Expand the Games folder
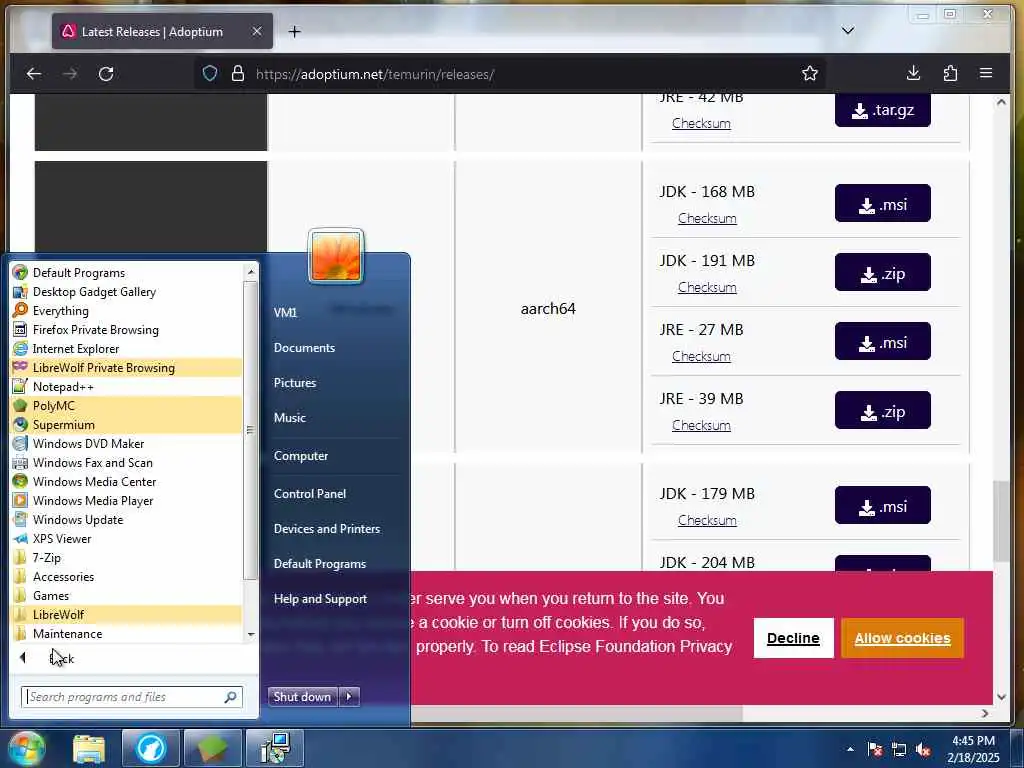This screenshot has height=768, width=1024. [x=51, y=594]
